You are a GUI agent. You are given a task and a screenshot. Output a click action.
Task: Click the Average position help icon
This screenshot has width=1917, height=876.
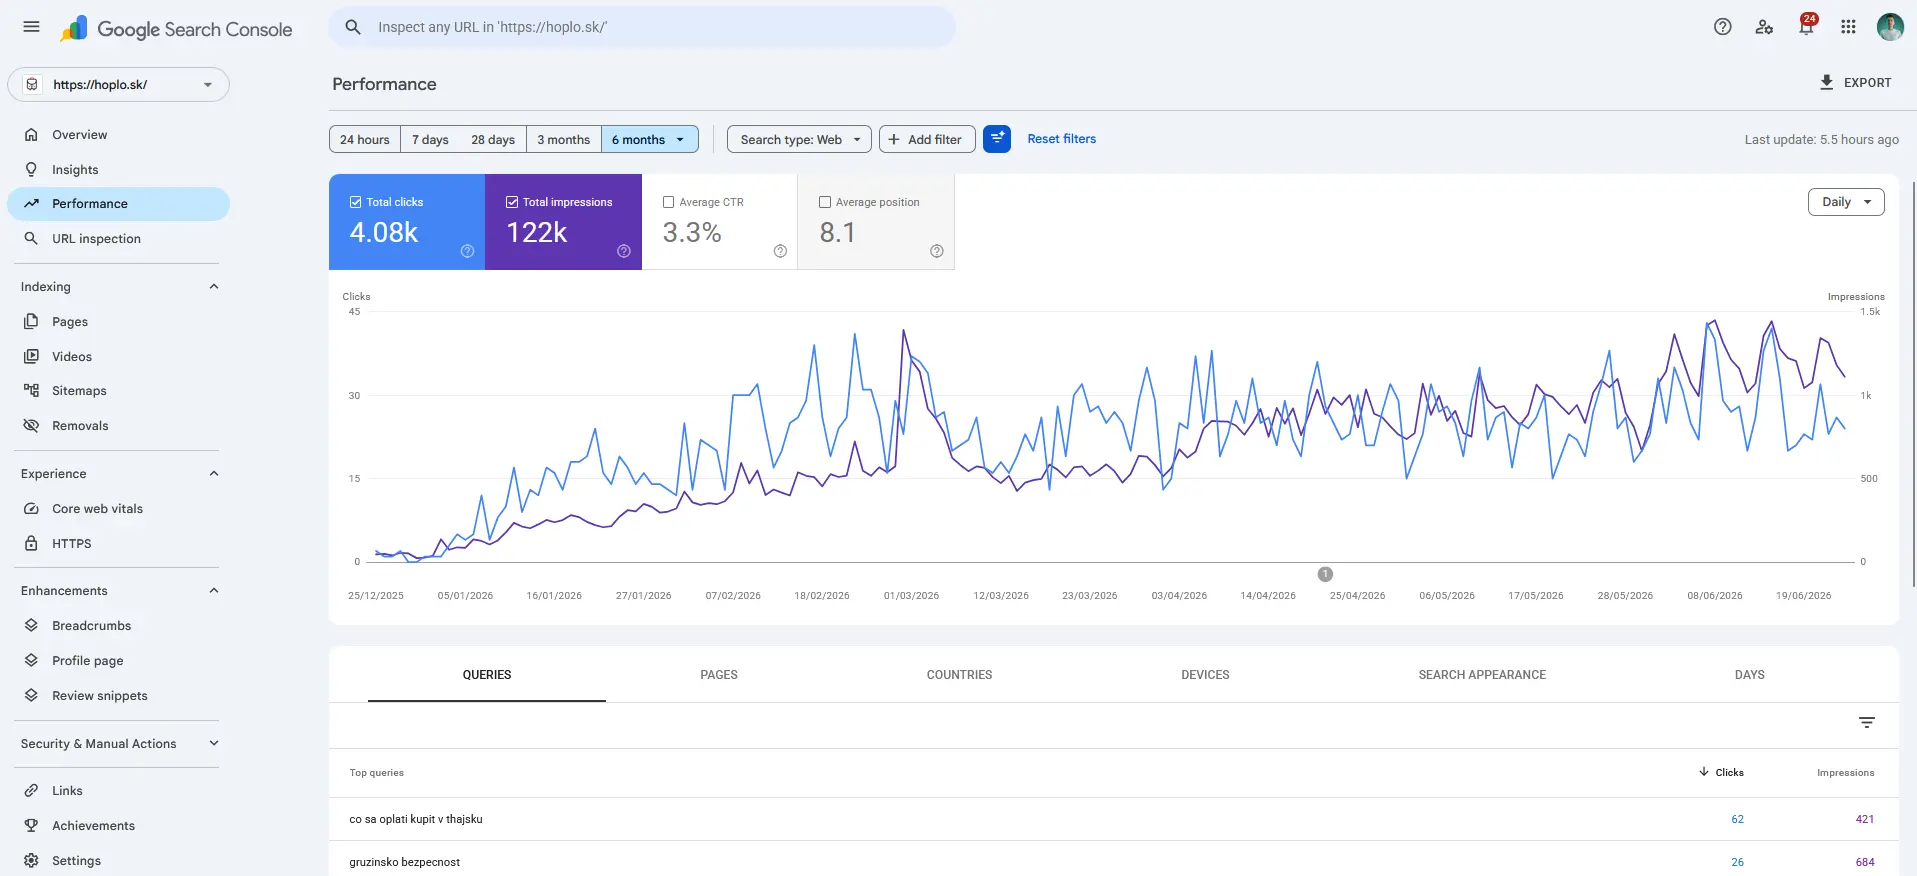(x=937, y=251)
